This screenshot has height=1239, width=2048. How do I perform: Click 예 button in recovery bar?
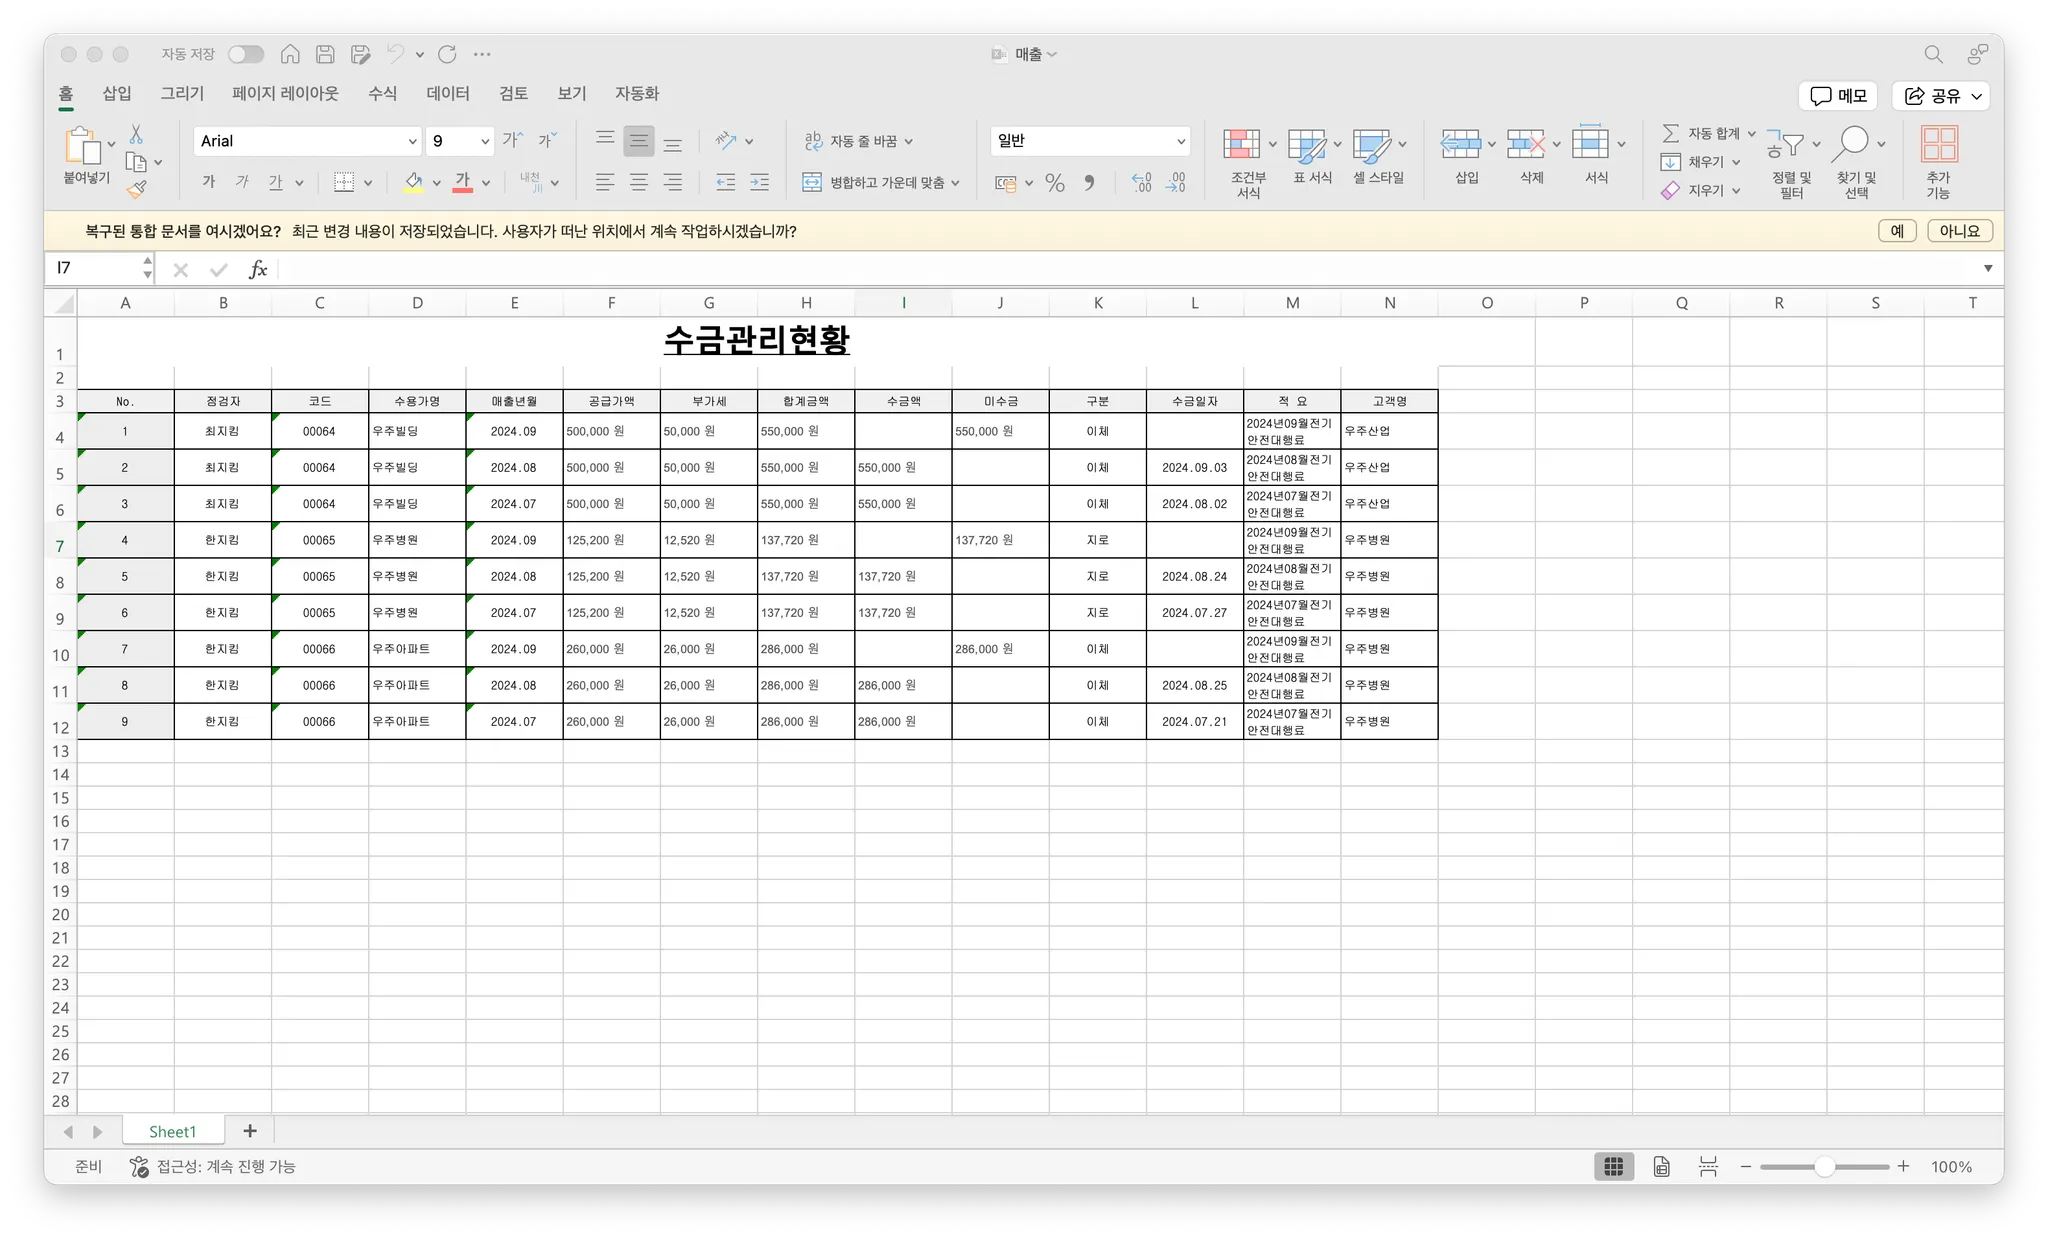[x=1896, y=231]
